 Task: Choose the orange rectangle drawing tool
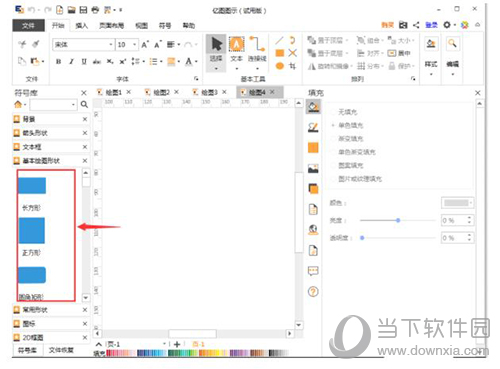pyautogui.click(x=280, y=53)
